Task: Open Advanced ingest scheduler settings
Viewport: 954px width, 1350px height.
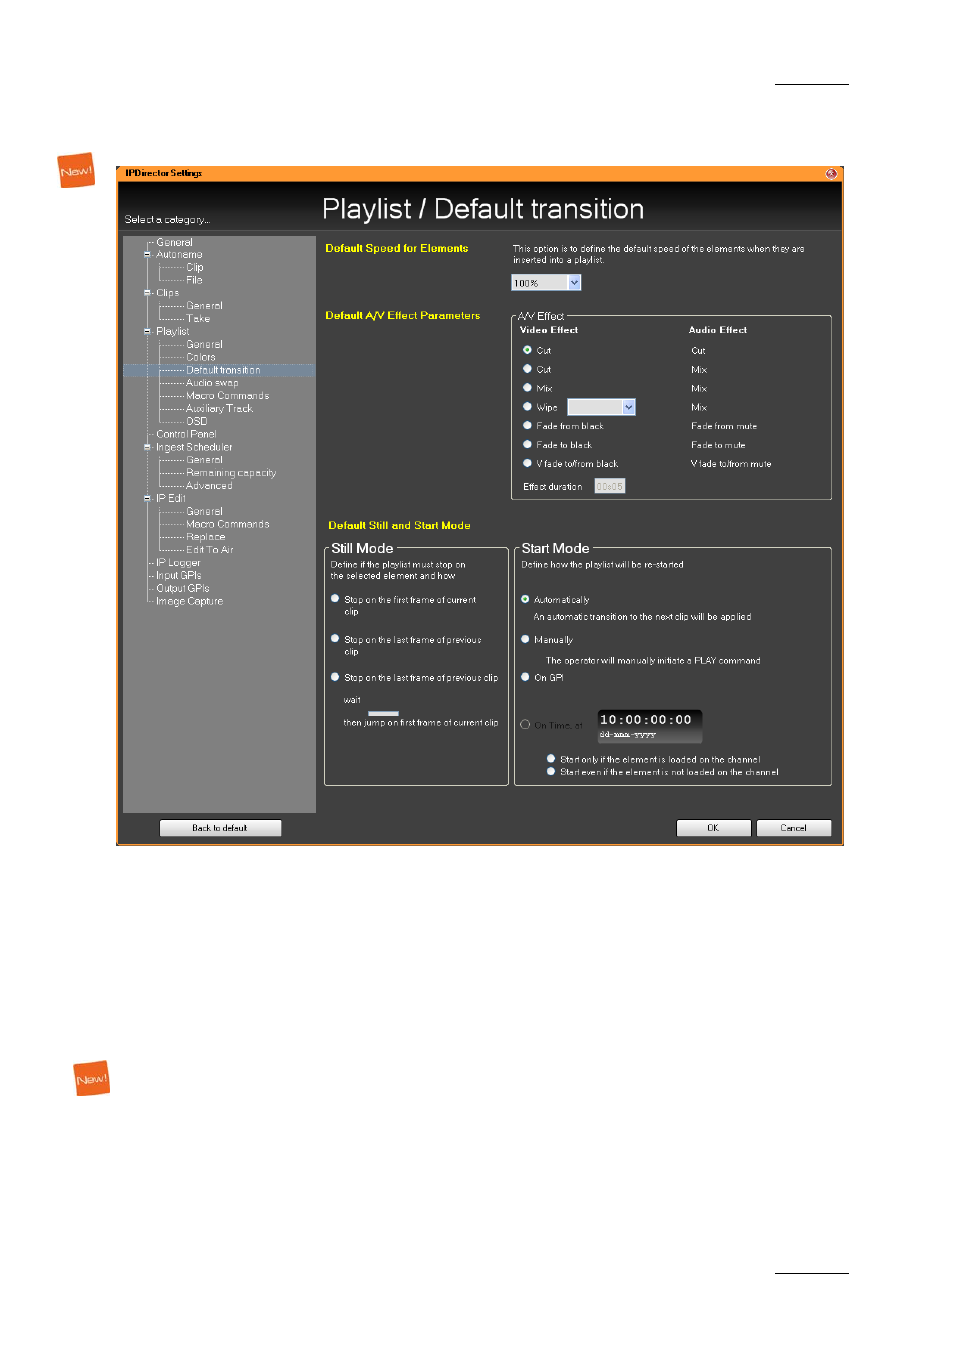Action: point(209,486)
